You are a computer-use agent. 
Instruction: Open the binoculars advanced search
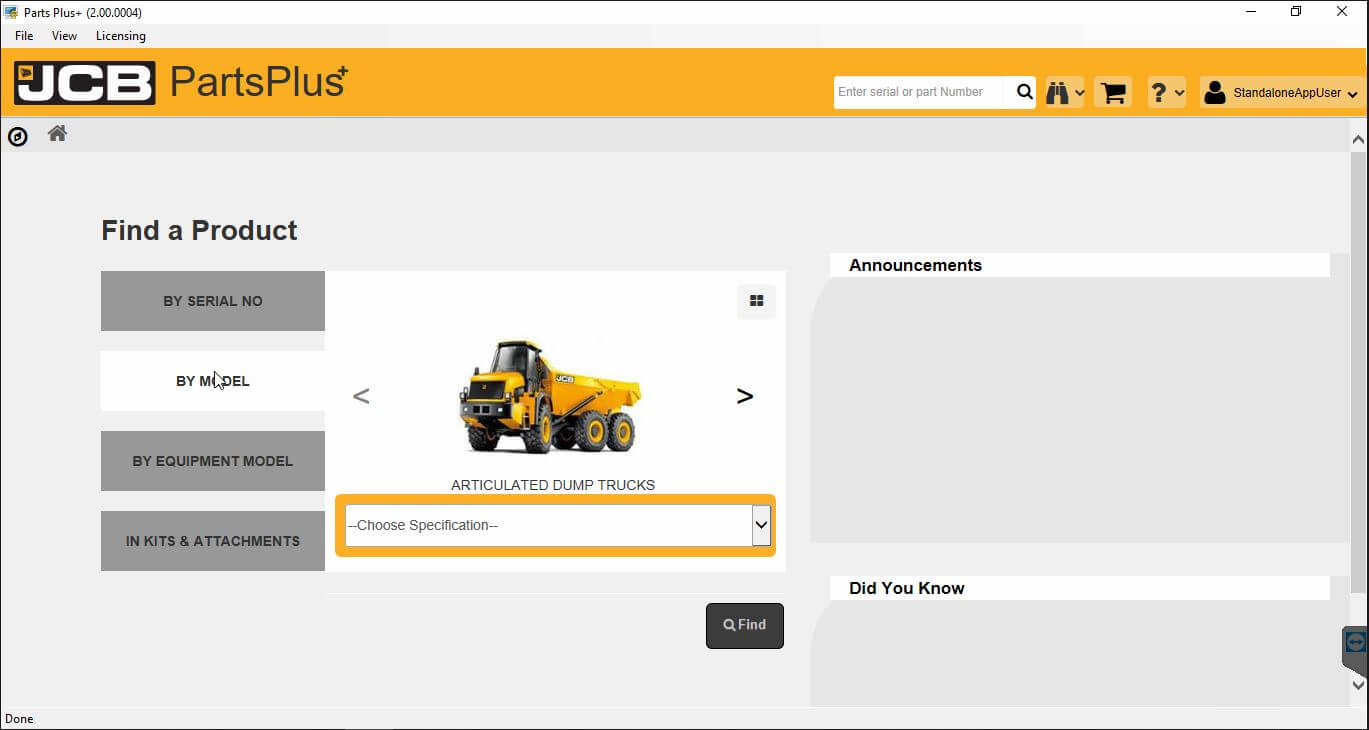pyautogui.click(x=1064, y=93)
